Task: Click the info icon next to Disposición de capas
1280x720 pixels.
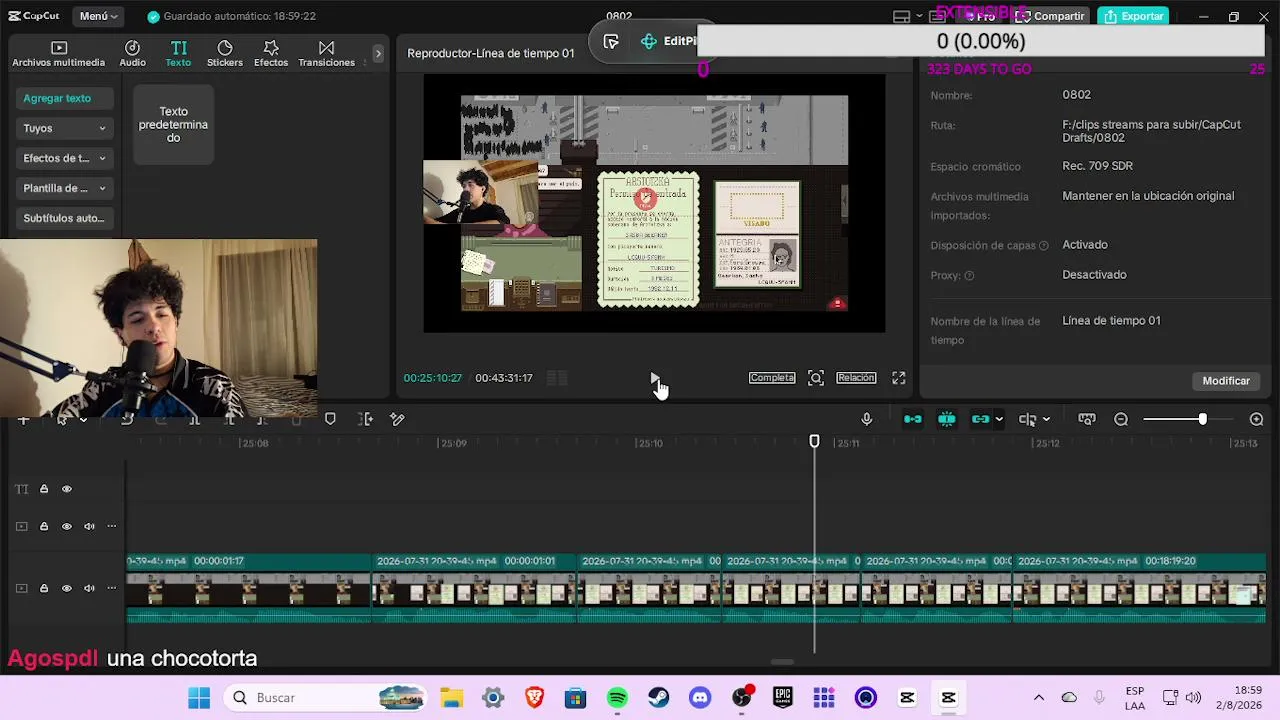Action: click(1044, 246)
